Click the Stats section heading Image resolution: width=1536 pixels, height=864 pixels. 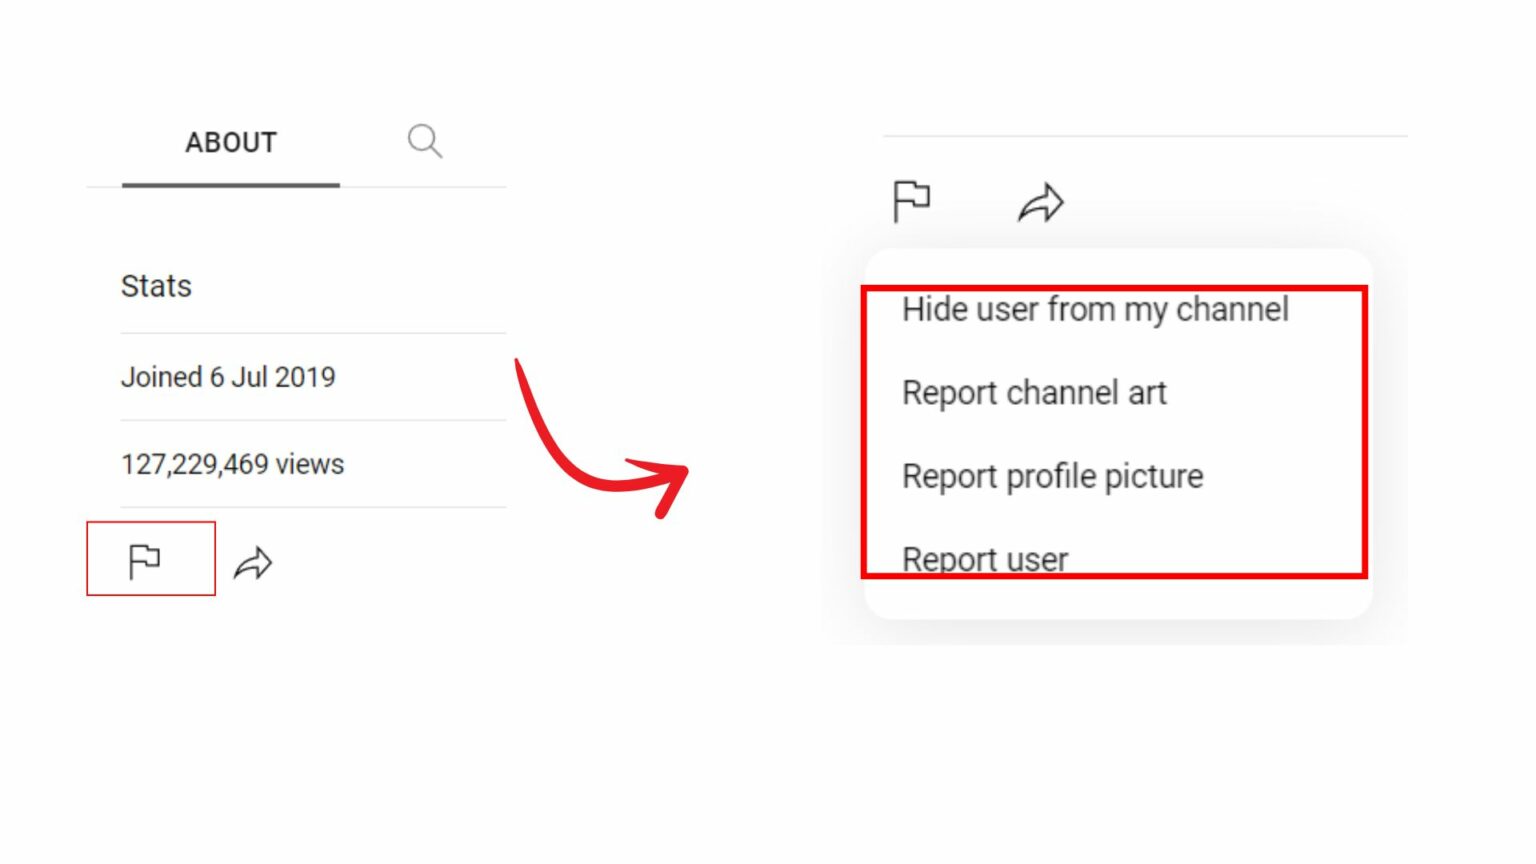pos(156,286)
